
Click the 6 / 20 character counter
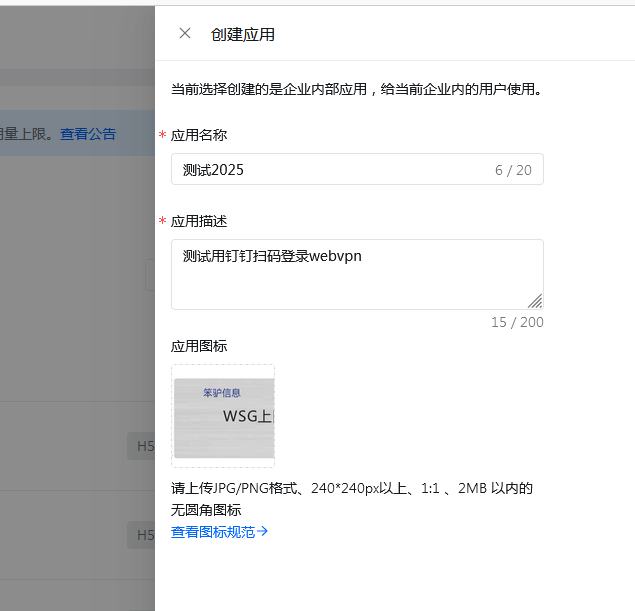[x=513, y=170]
